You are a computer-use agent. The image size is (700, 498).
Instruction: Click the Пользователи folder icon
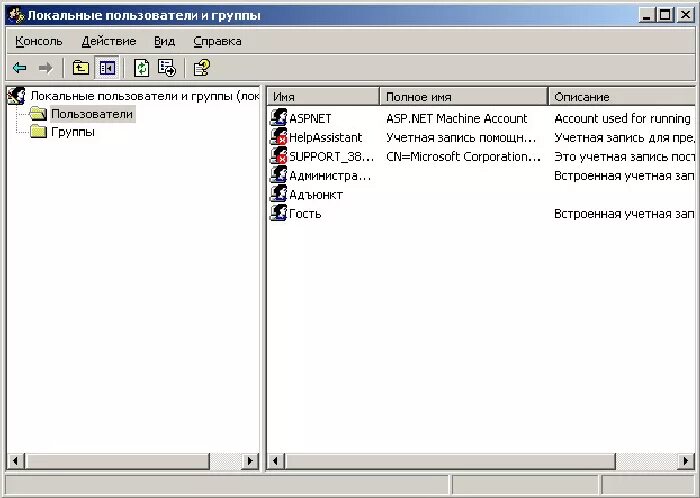click(x=38, y=114)
